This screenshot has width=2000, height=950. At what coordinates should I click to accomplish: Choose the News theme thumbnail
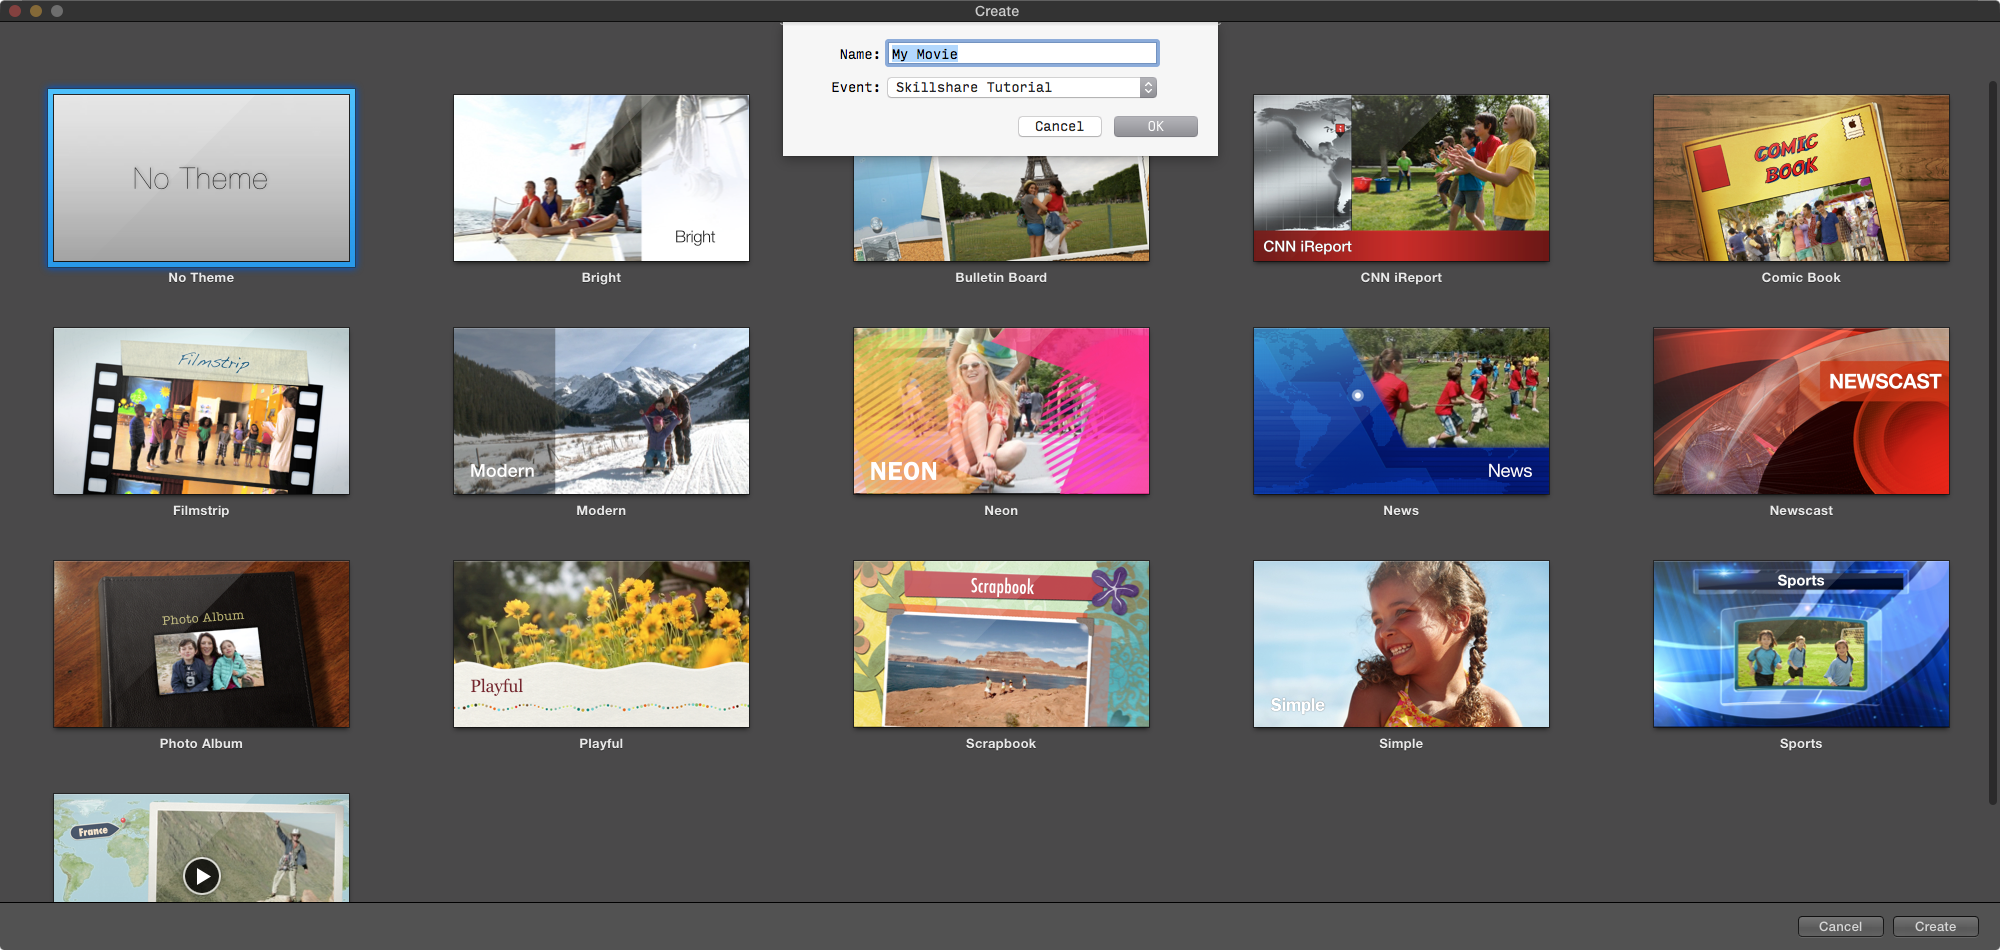[x=1401, y=411]
